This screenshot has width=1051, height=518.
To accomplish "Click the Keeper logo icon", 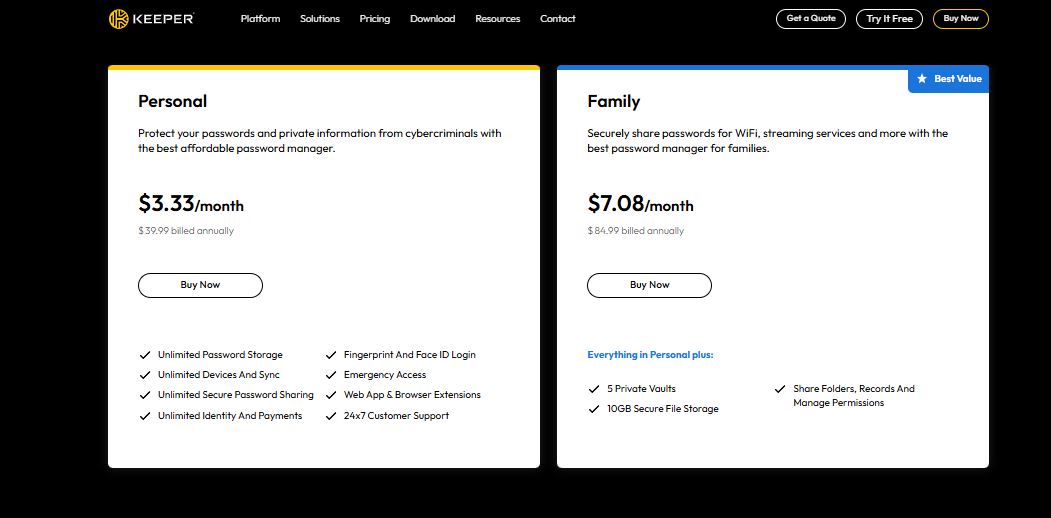I will point(119,19).
